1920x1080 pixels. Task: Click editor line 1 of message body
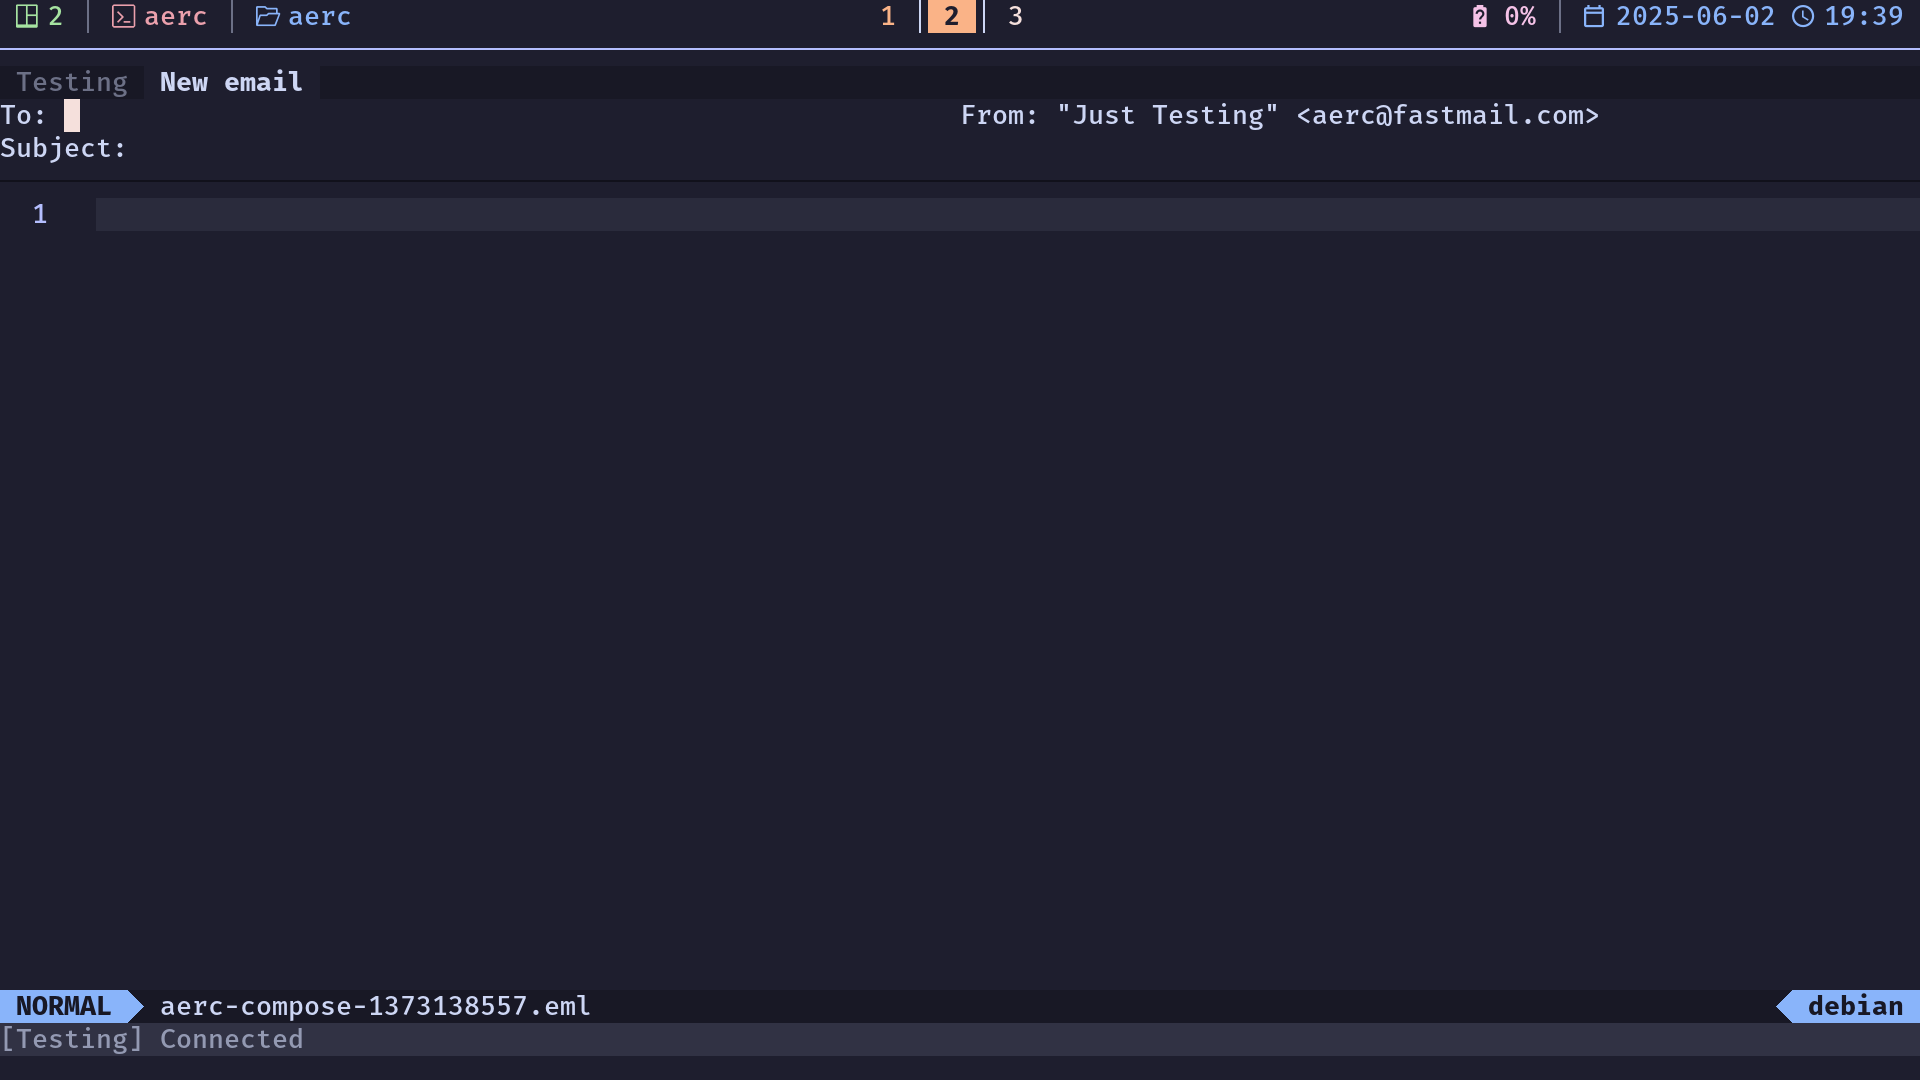click(x=1008, y=214)
